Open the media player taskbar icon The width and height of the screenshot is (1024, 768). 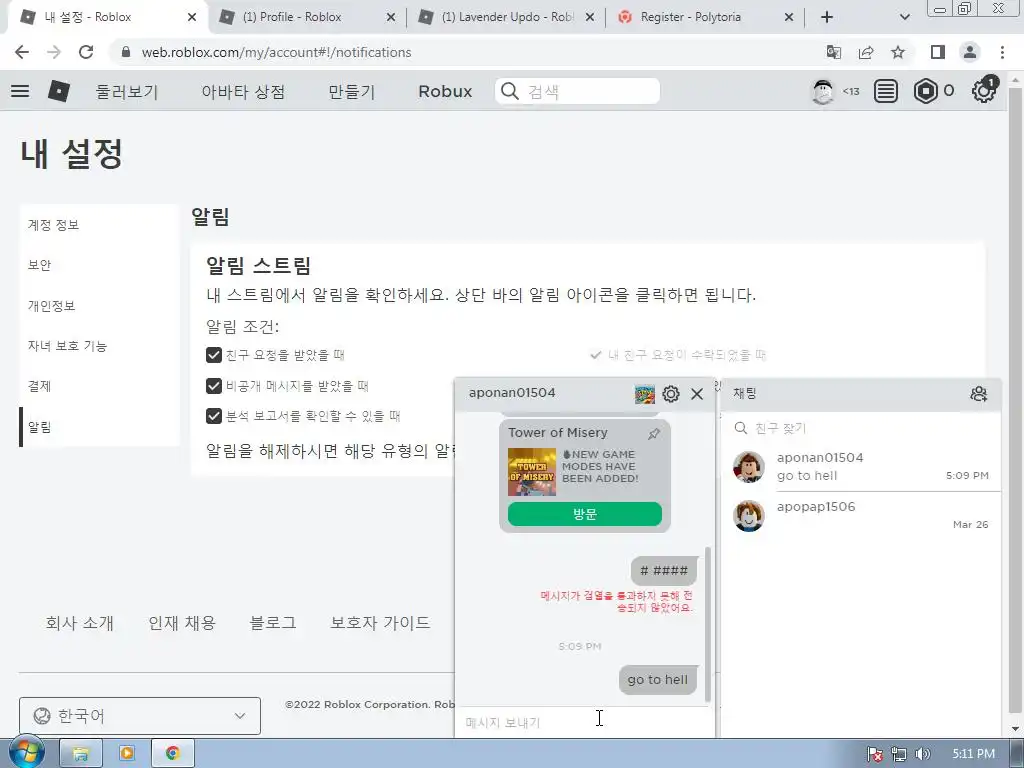coord(127,754)
